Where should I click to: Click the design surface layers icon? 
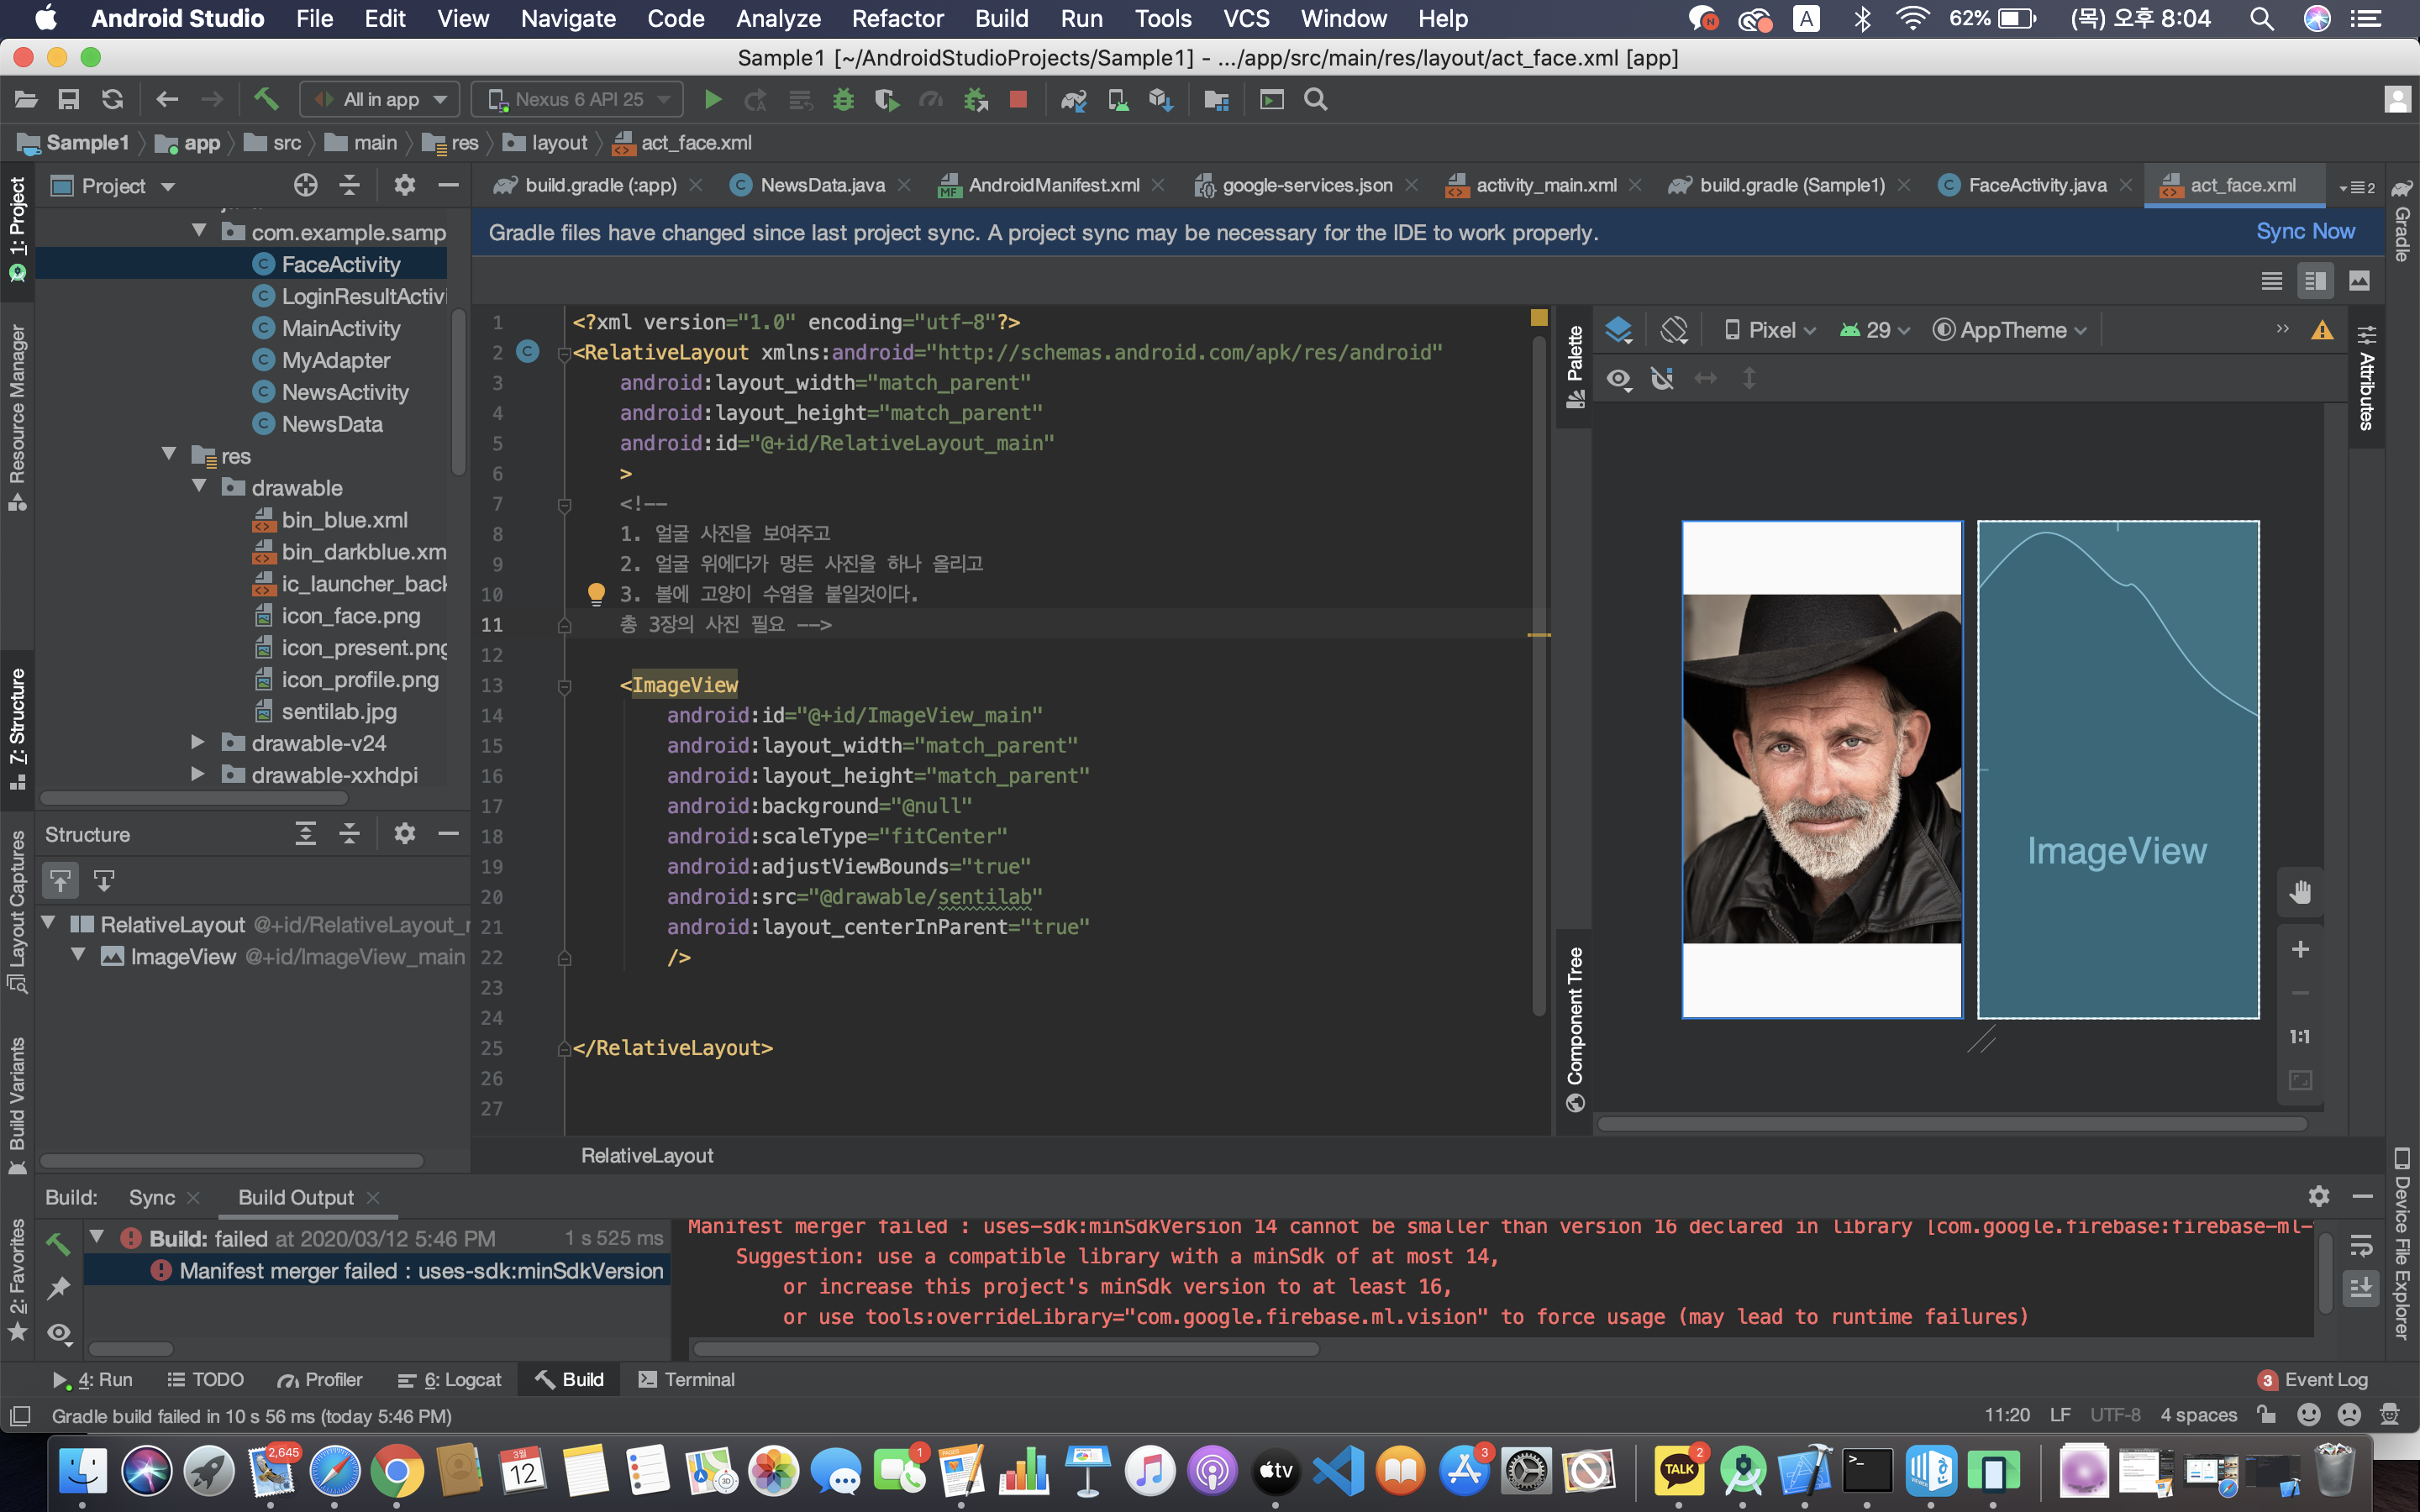pyautogui.click(x=1618, y=330)
